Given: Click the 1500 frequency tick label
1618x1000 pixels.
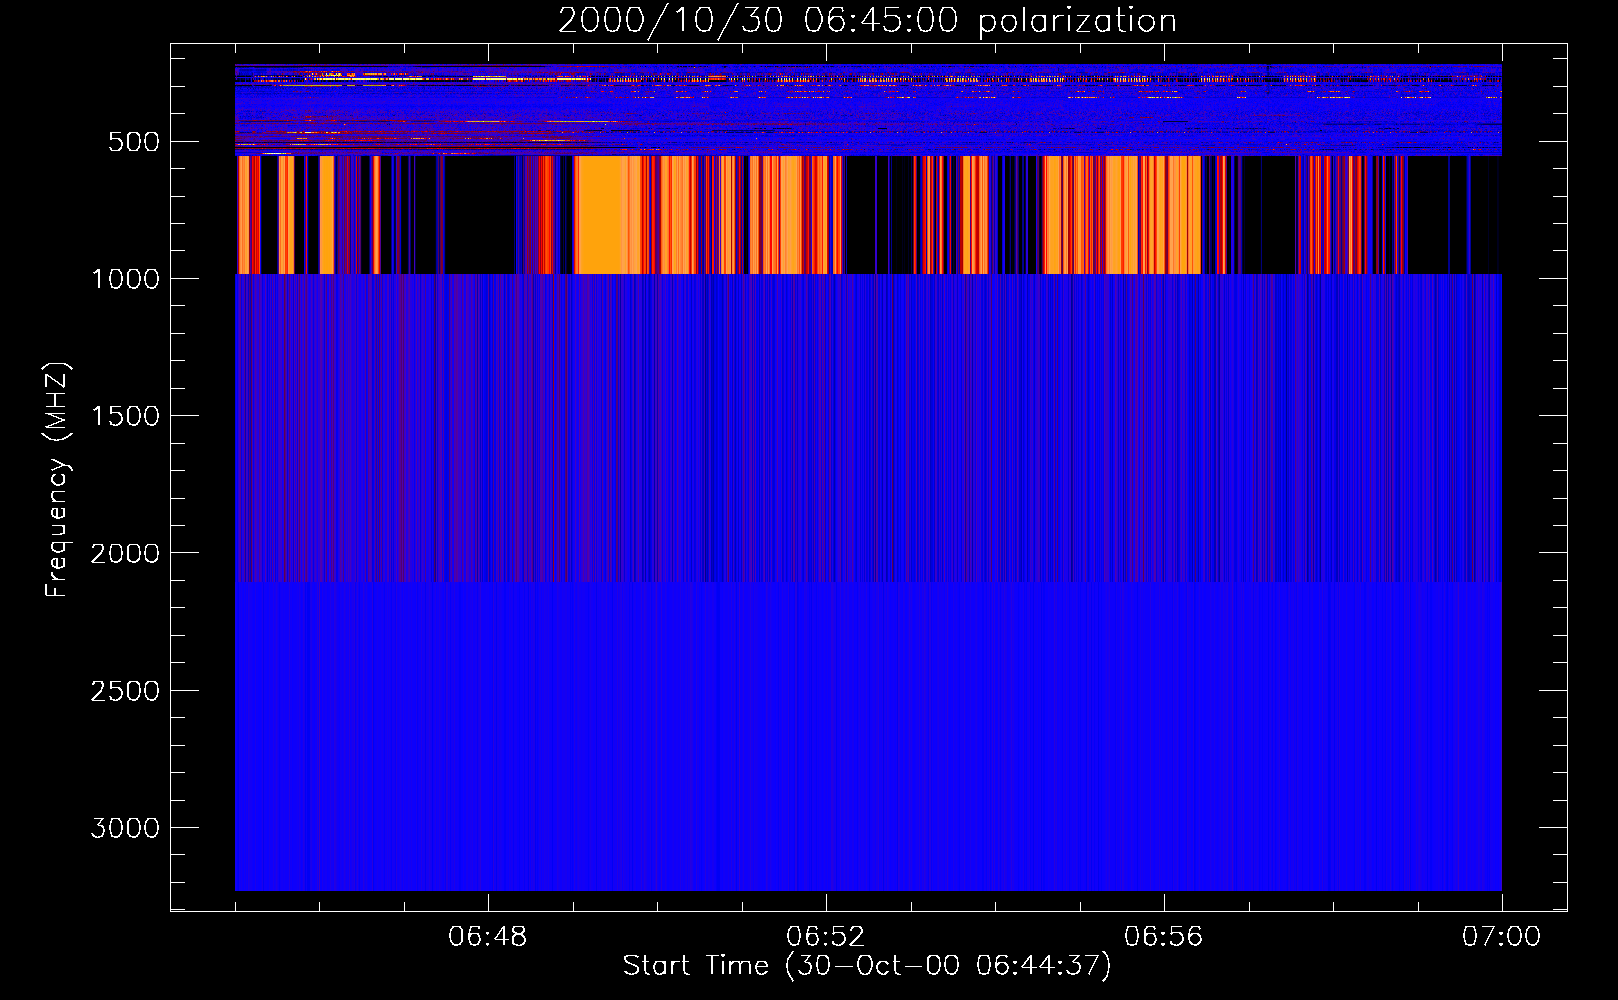Looking at the screenshot, I should (x=125, y=416).
